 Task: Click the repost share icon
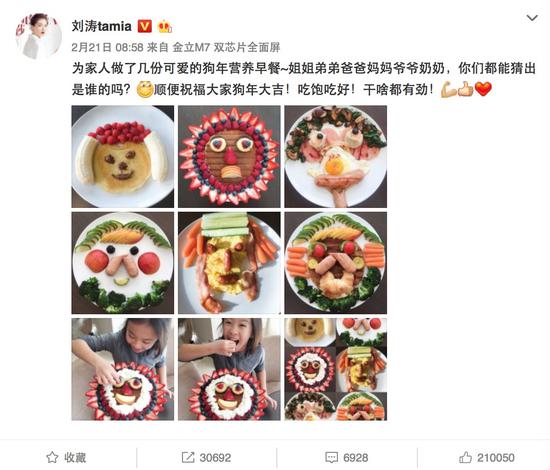pyautogui.click(x=188, y=457)
